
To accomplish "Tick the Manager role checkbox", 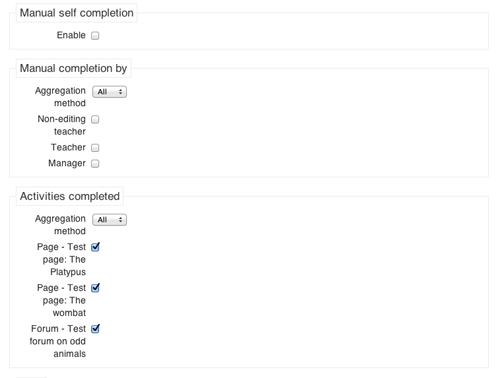I will (x=95, y=164).
